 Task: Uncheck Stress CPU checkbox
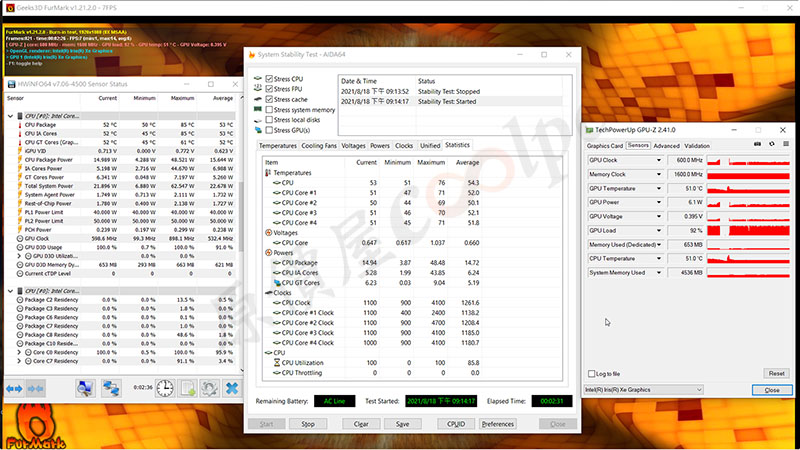(269, 79)
